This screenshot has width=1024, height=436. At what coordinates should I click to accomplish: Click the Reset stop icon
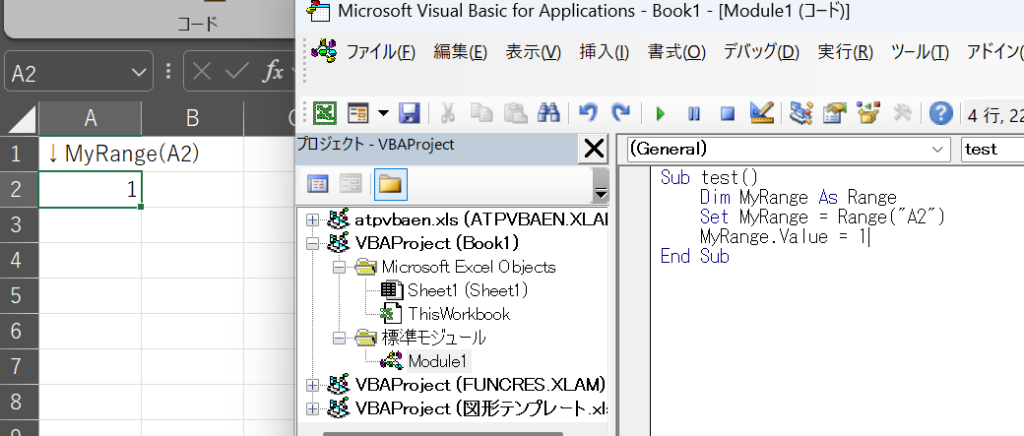(728, 114)
